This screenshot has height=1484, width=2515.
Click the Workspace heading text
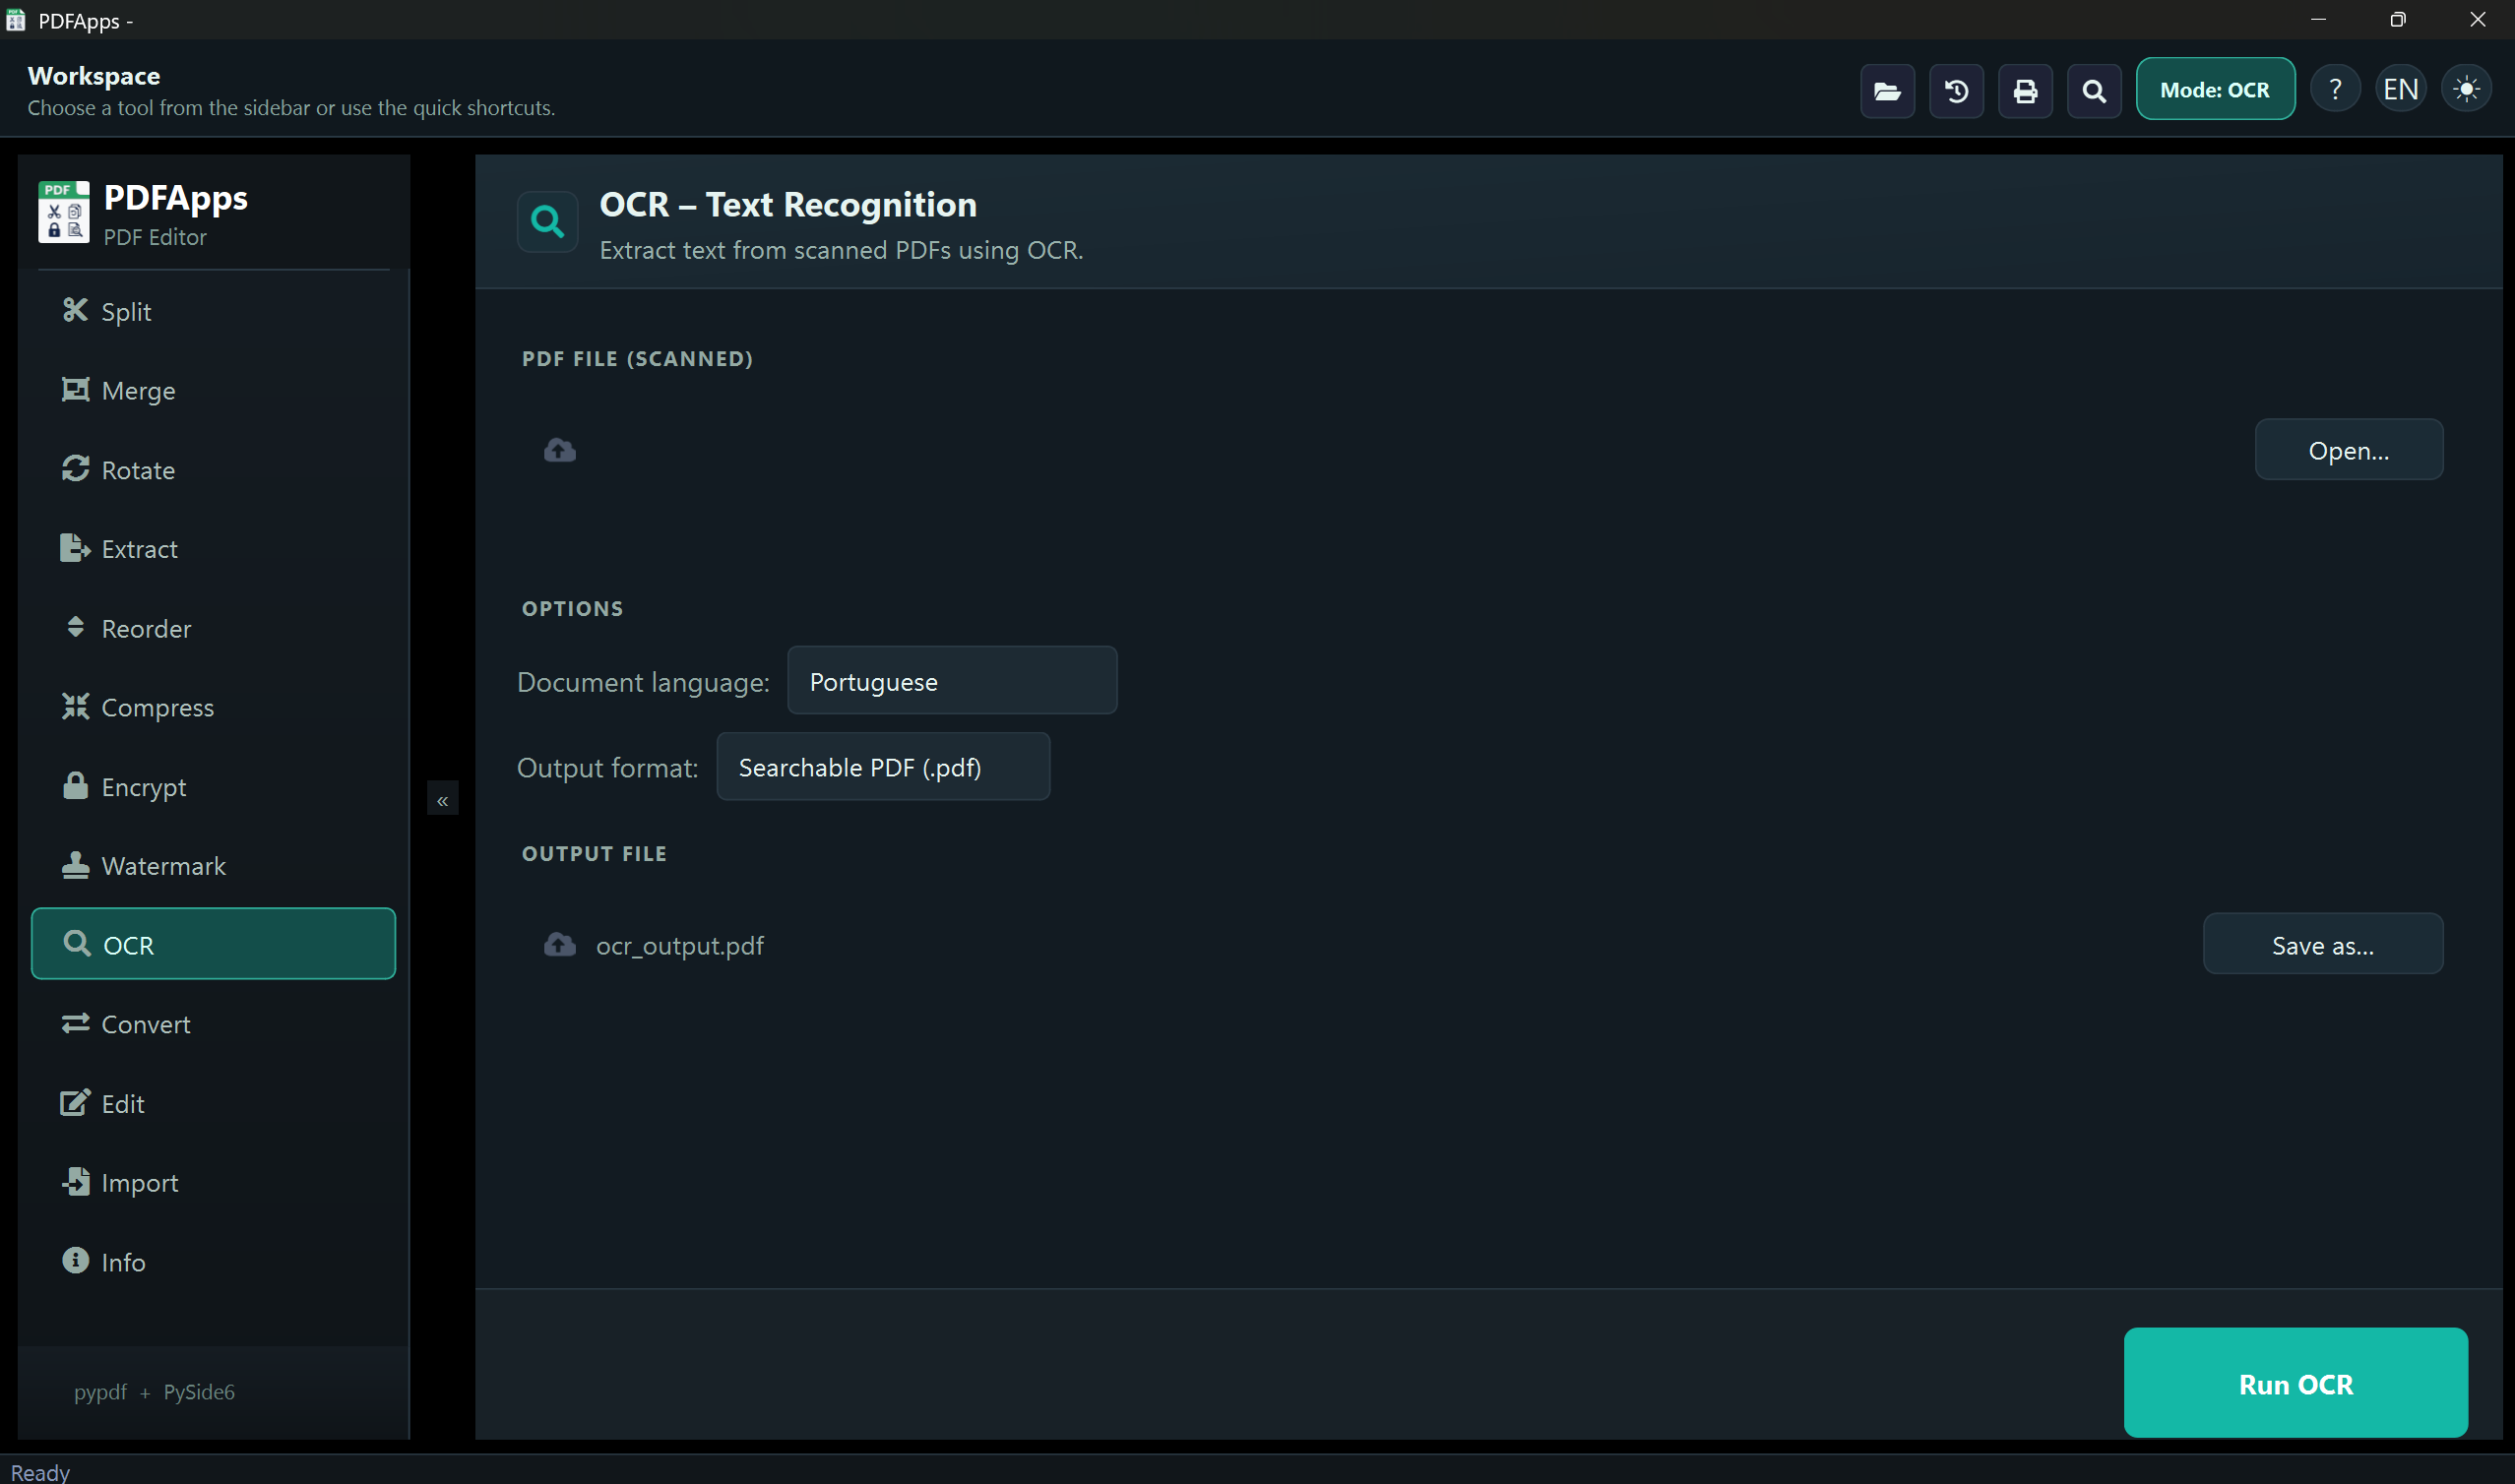click(94, 76)
